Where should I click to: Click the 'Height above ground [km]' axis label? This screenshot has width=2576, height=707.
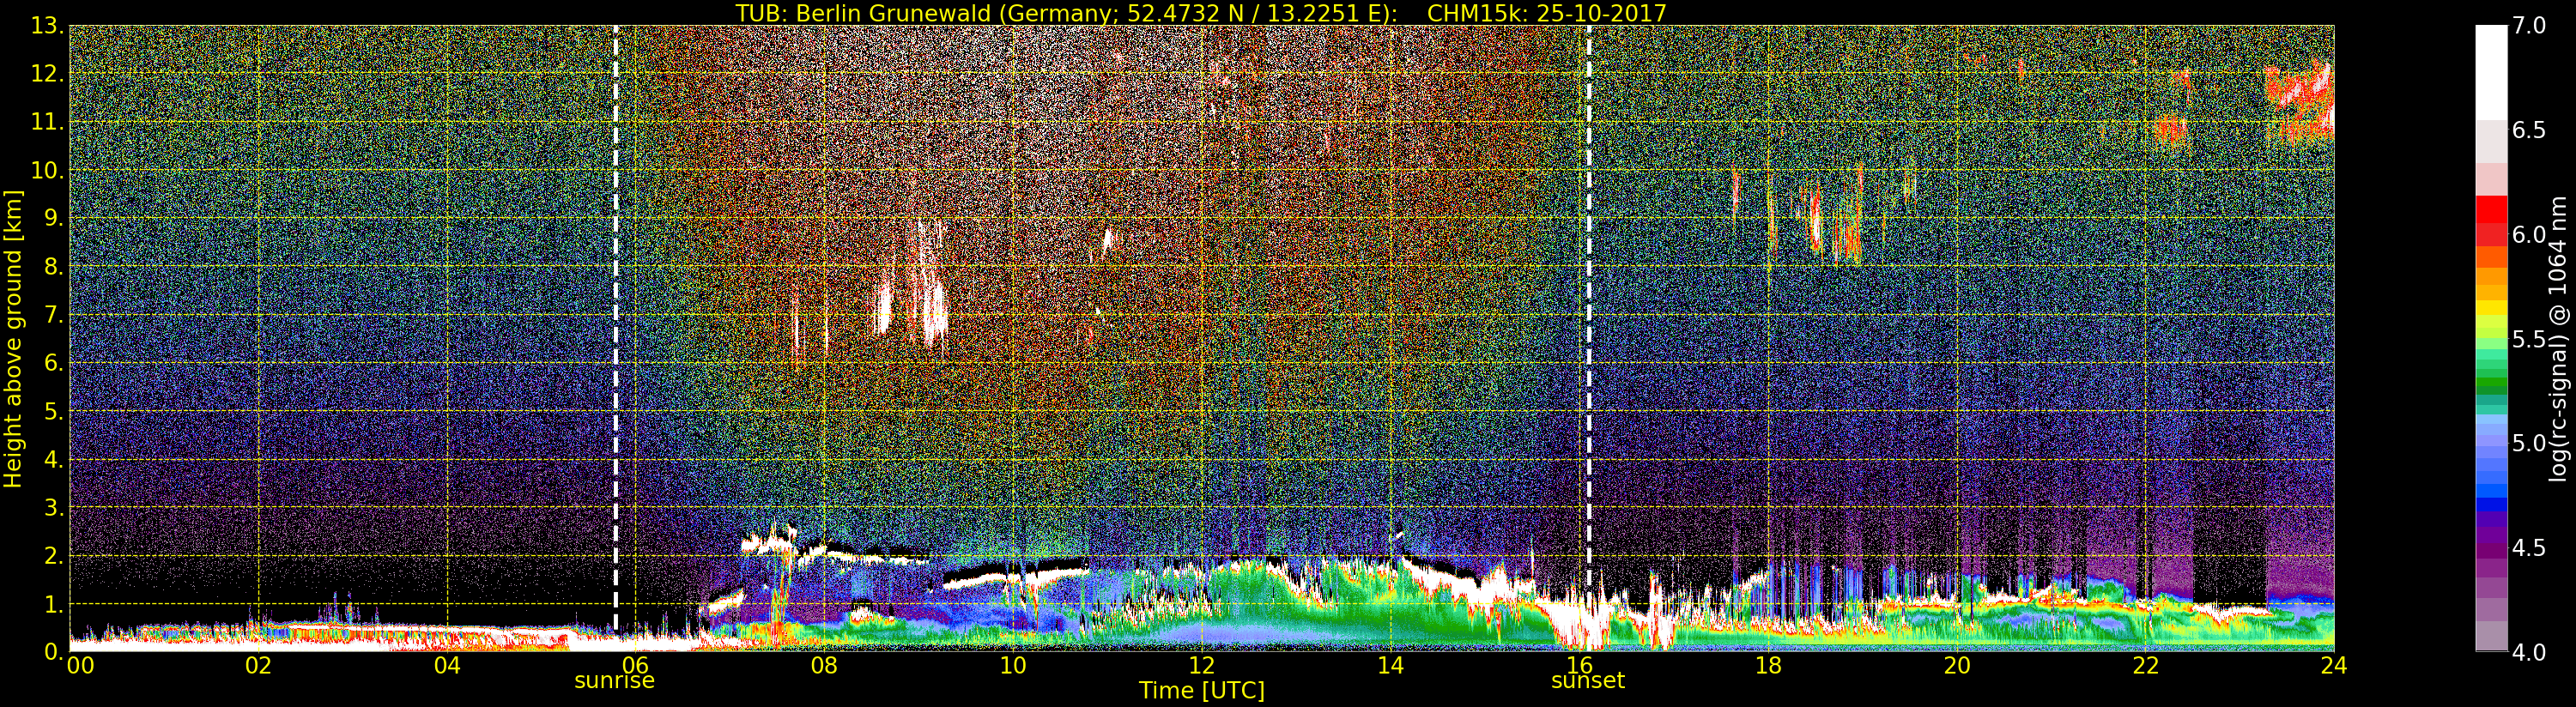coord(12,339)
